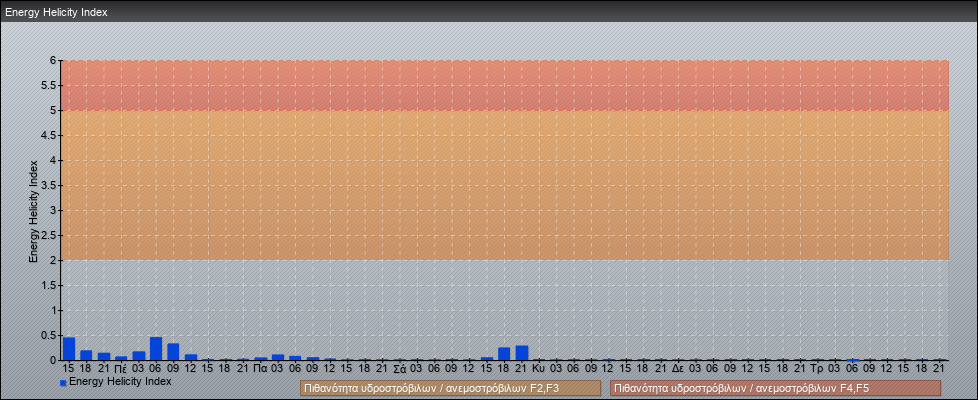Select the Κυ day marker on the x-axis
Viewport: 978px width, 400px height.
[x=538, y=369]
